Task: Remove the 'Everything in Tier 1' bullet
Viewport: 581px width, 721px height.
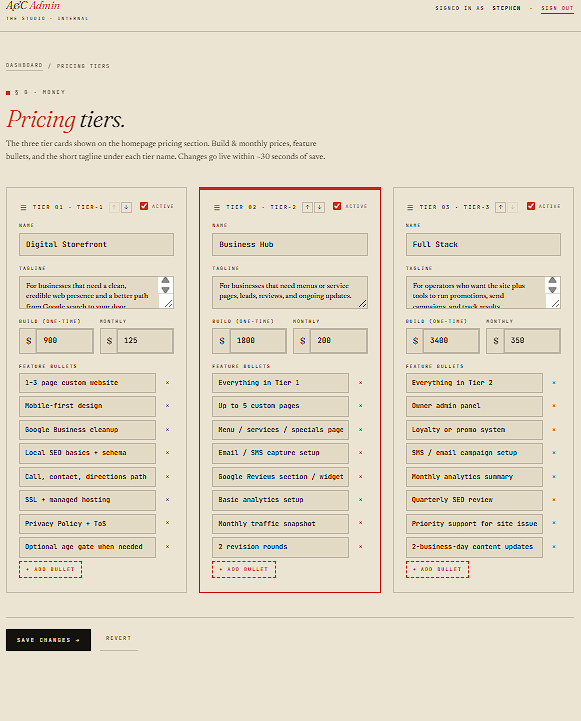Action: tap(360, 383)
